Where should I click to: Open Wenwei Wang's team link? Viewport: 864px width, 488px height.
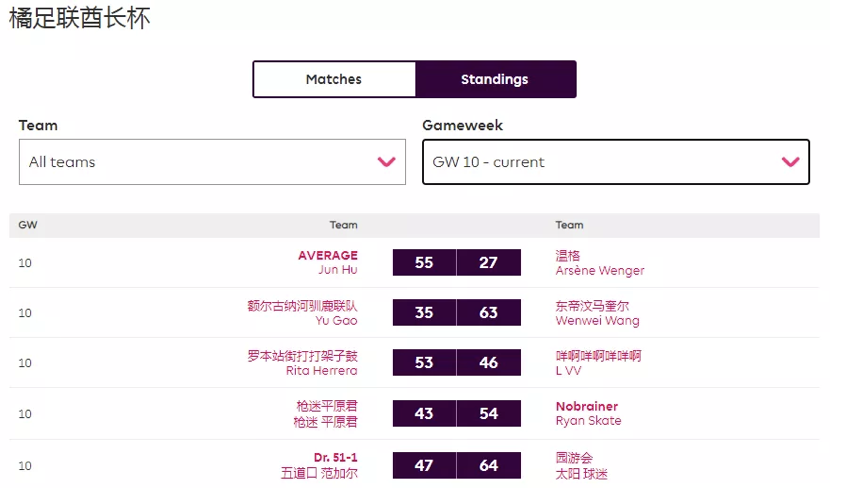point(597,321)
